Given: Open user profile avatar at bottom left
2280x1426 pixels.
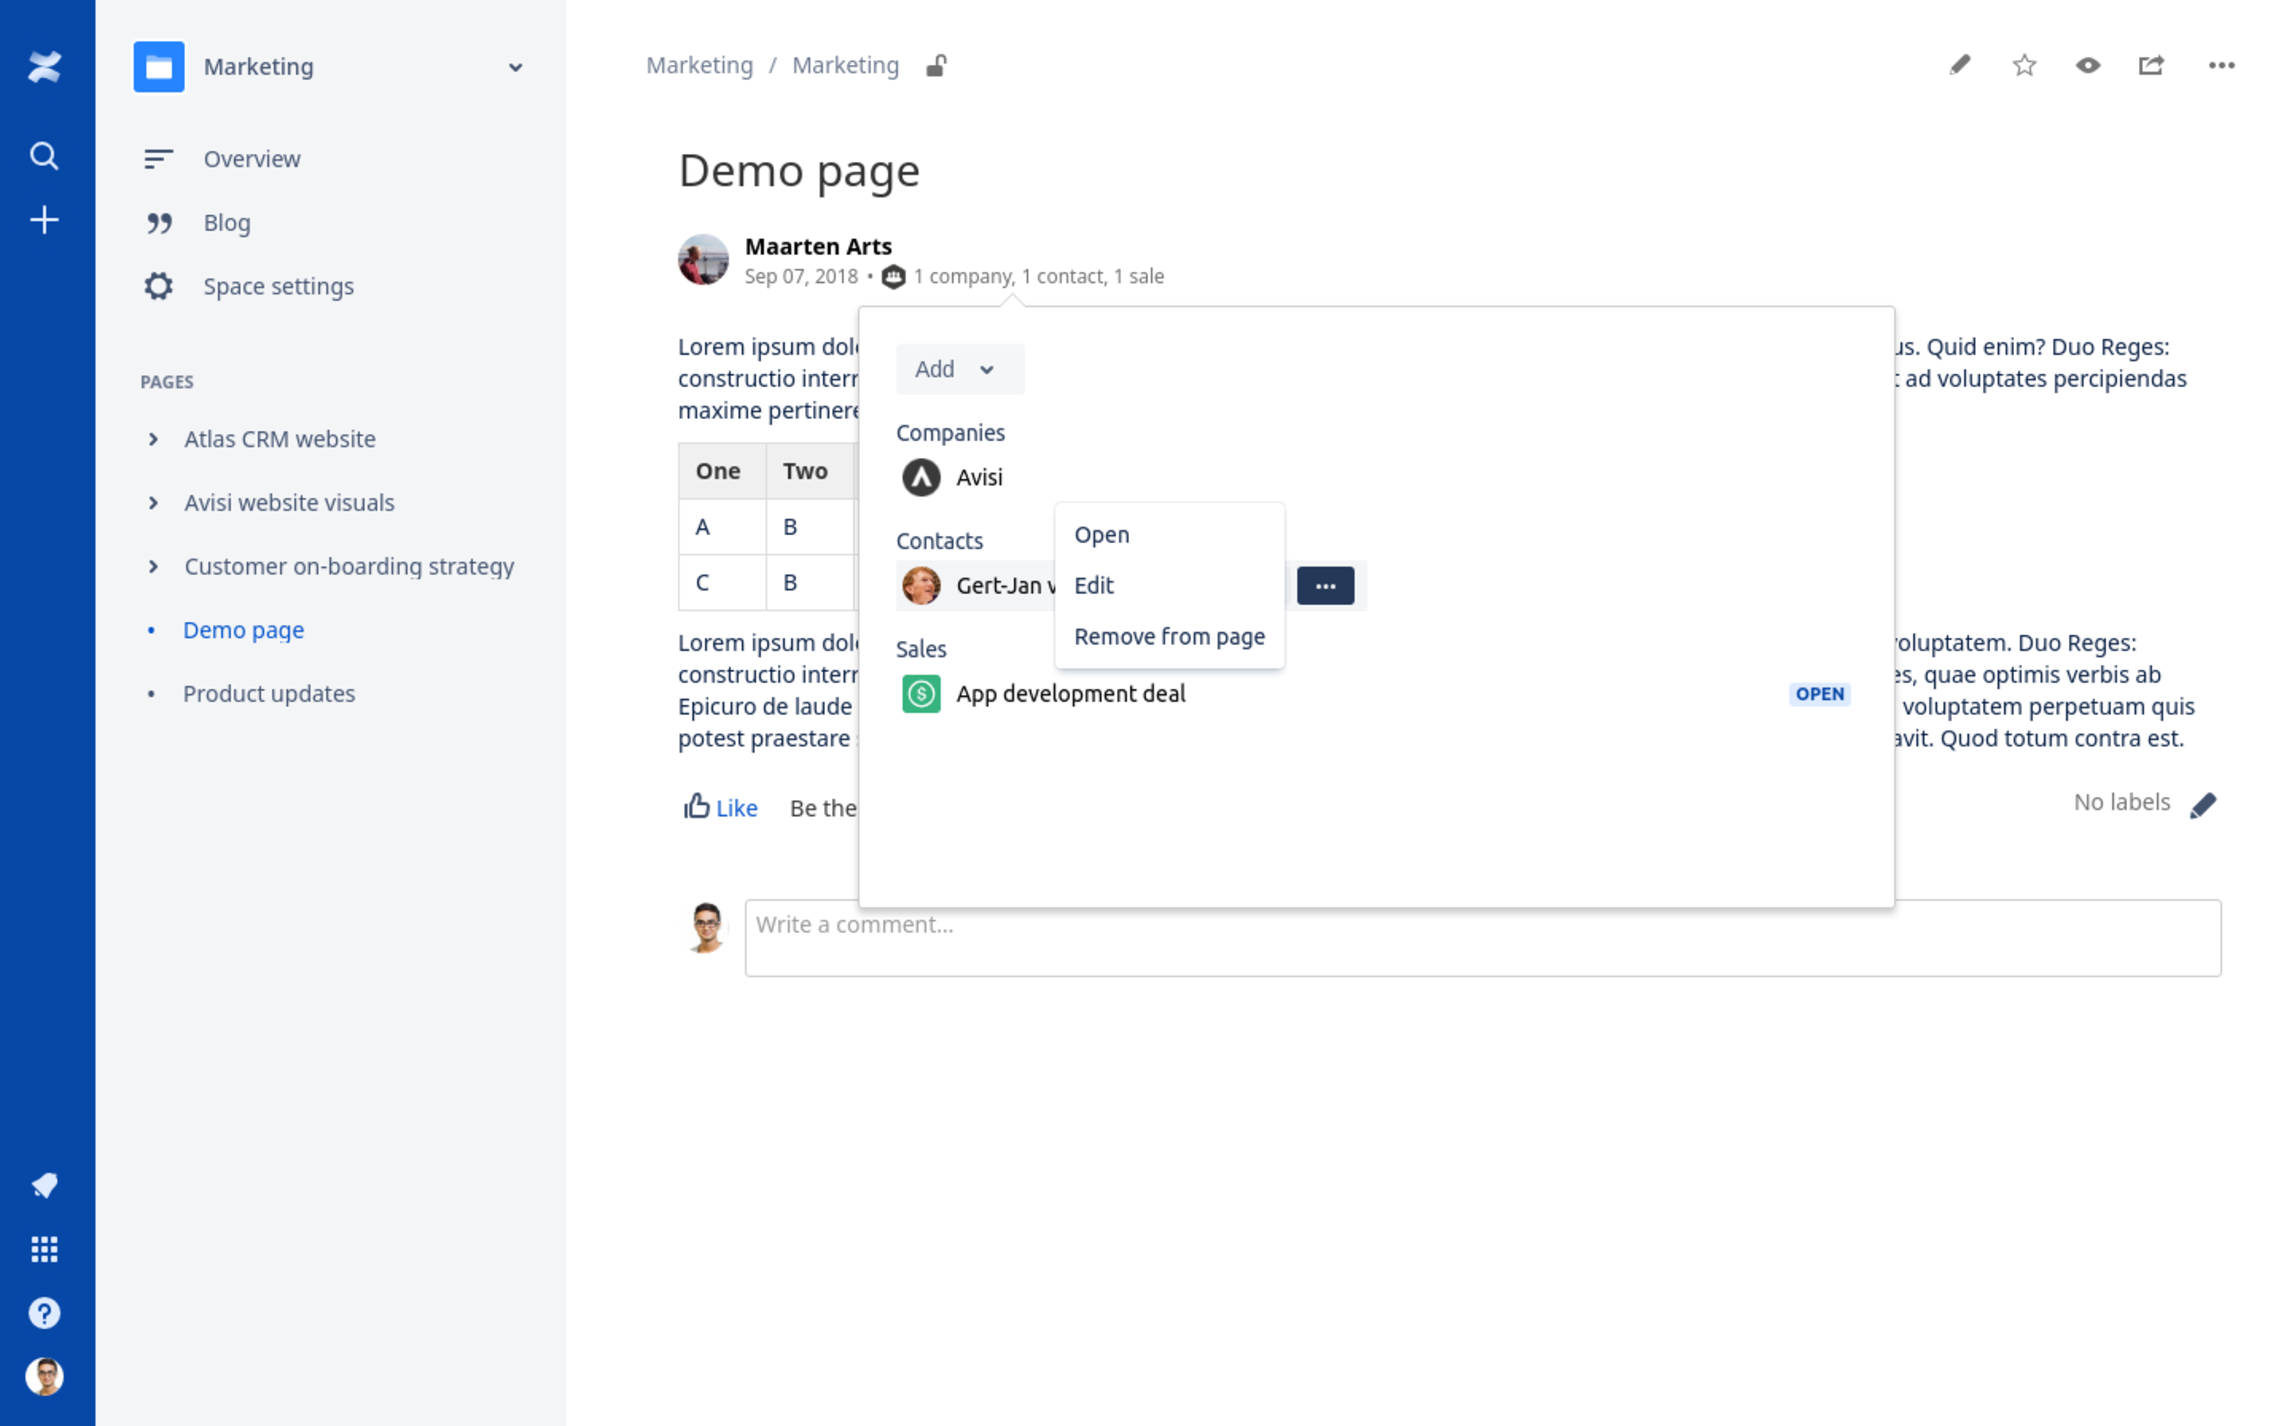Looking at the screenshot, I should (x=44, y=1377).
